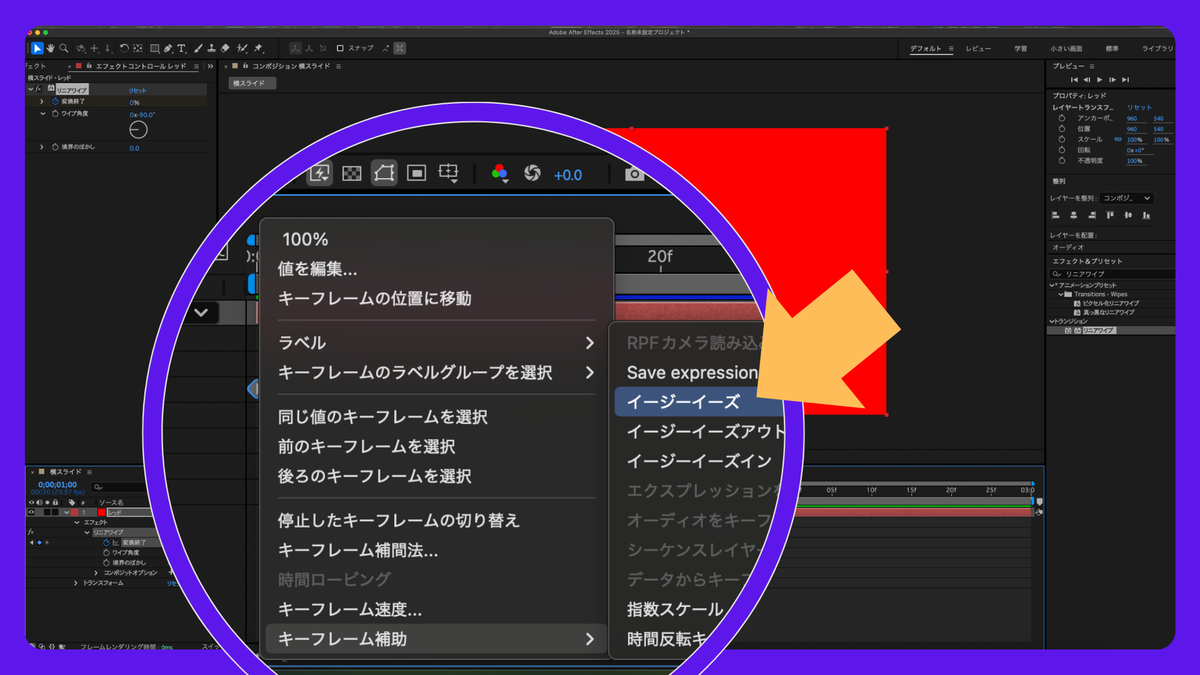Collapse トランジション category in Effects & Presets
Image resolution: width=1200 pixels, height=675 pixels.
pyautogui.click(x=1052, y=321)
